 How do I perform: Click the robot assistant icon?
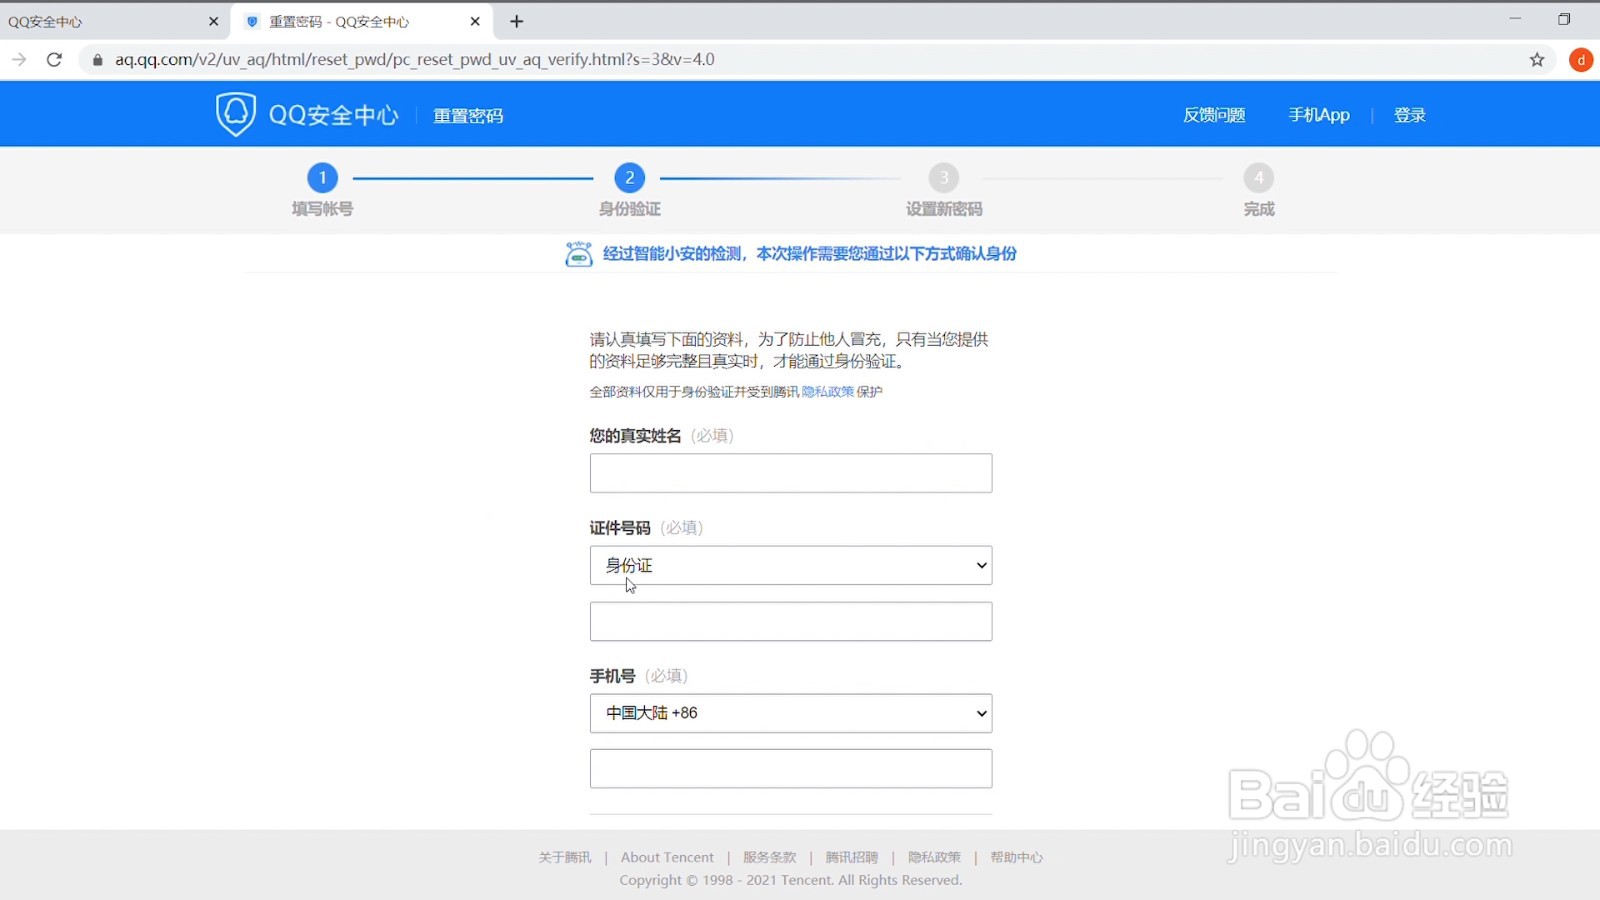[578, 254]
